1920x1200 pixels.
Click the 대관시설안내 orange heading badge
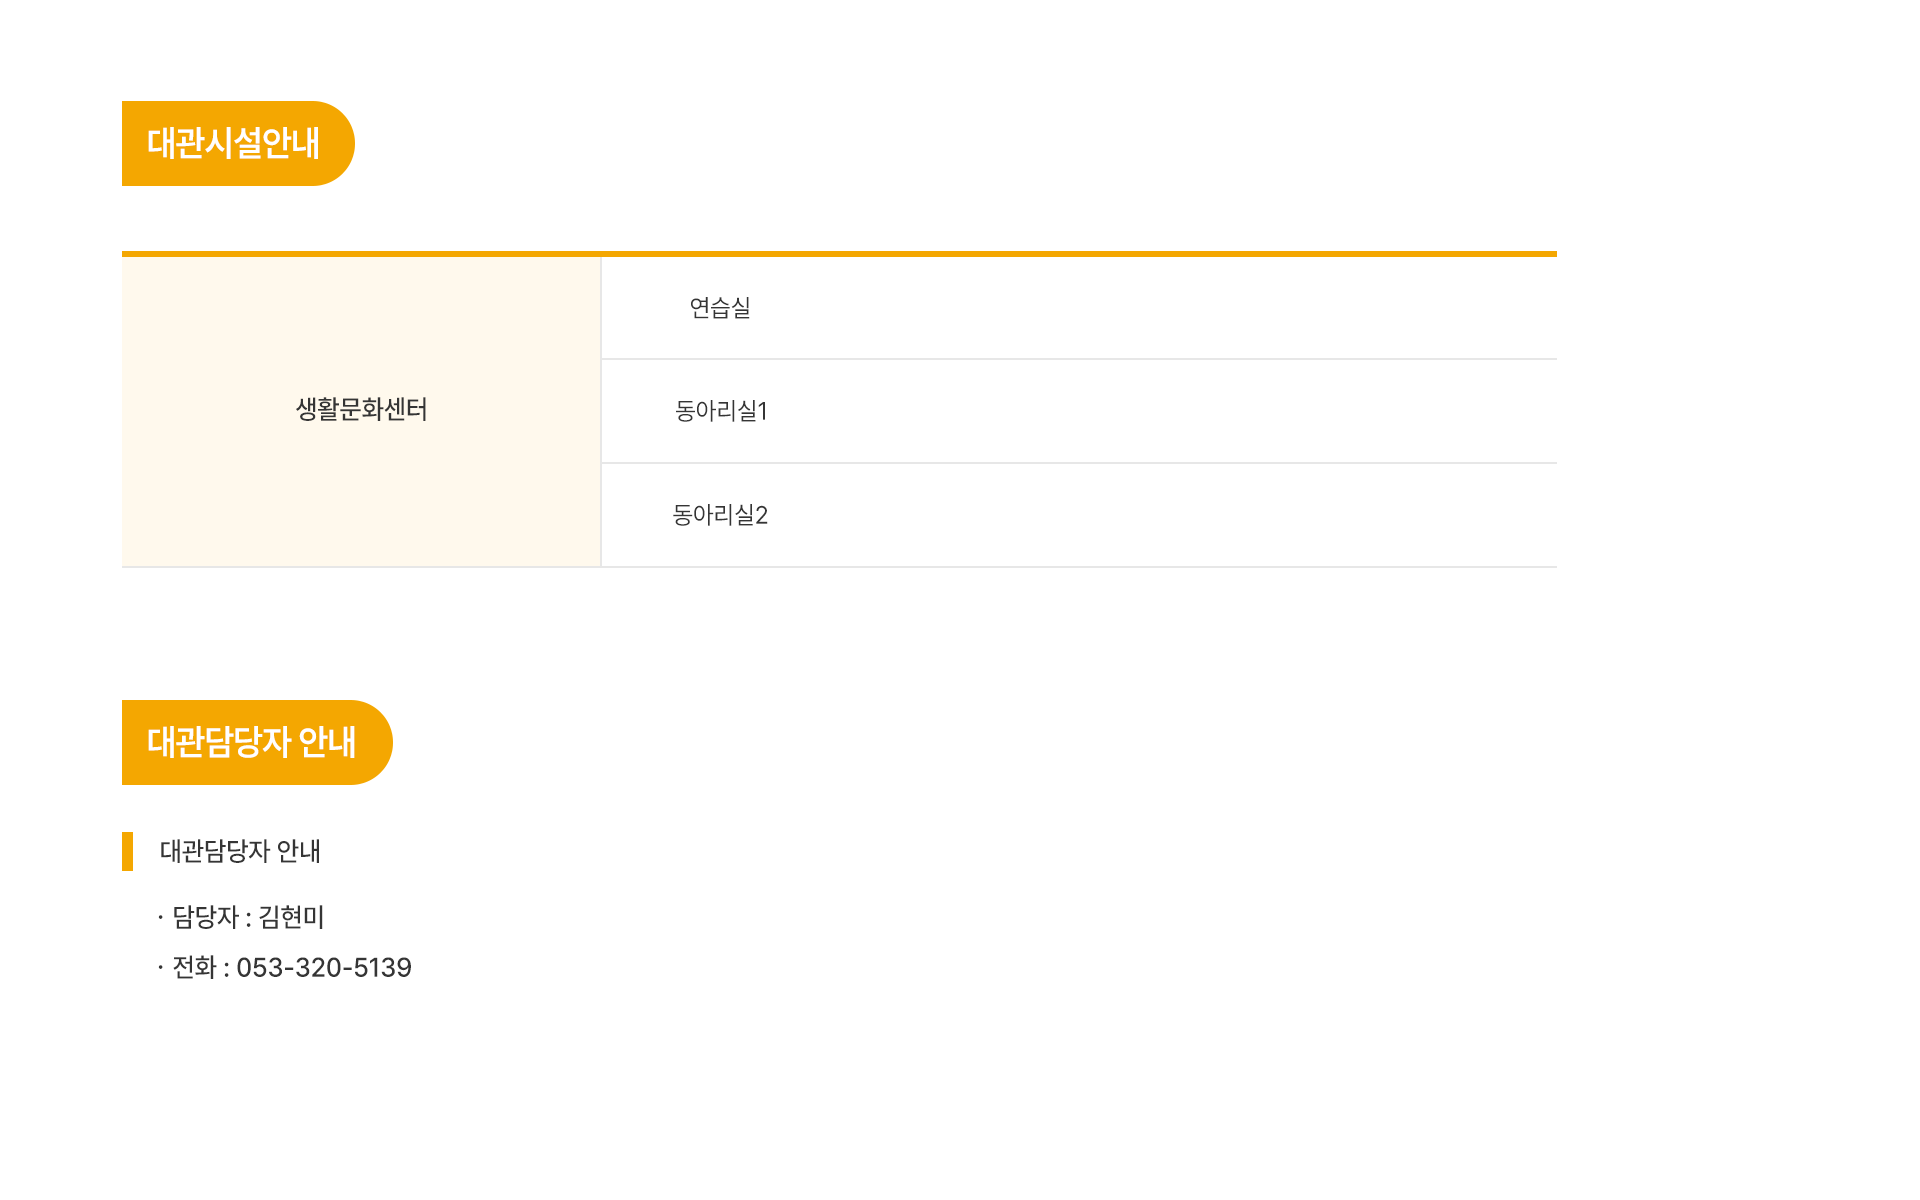pyautogui.click(x=232, y=143)
